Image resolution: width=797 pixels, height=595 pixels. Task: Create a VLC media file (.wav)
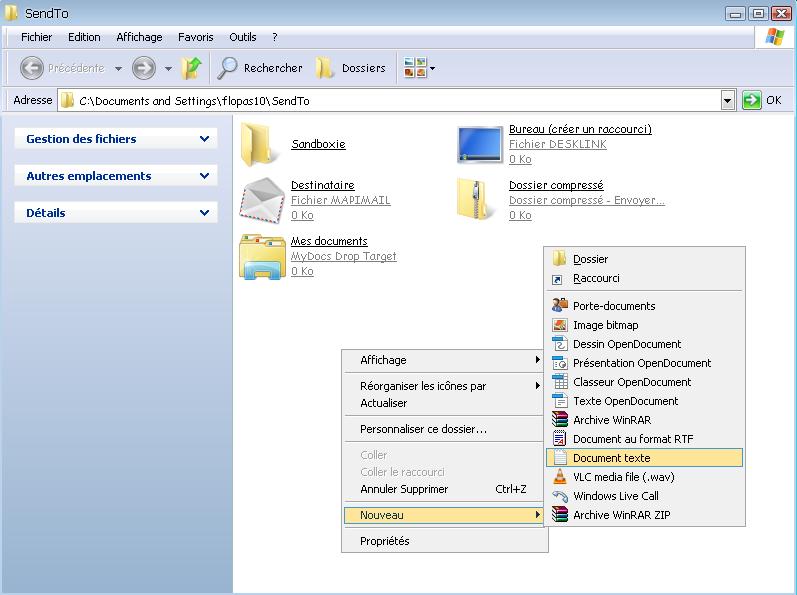pos(645,477)
